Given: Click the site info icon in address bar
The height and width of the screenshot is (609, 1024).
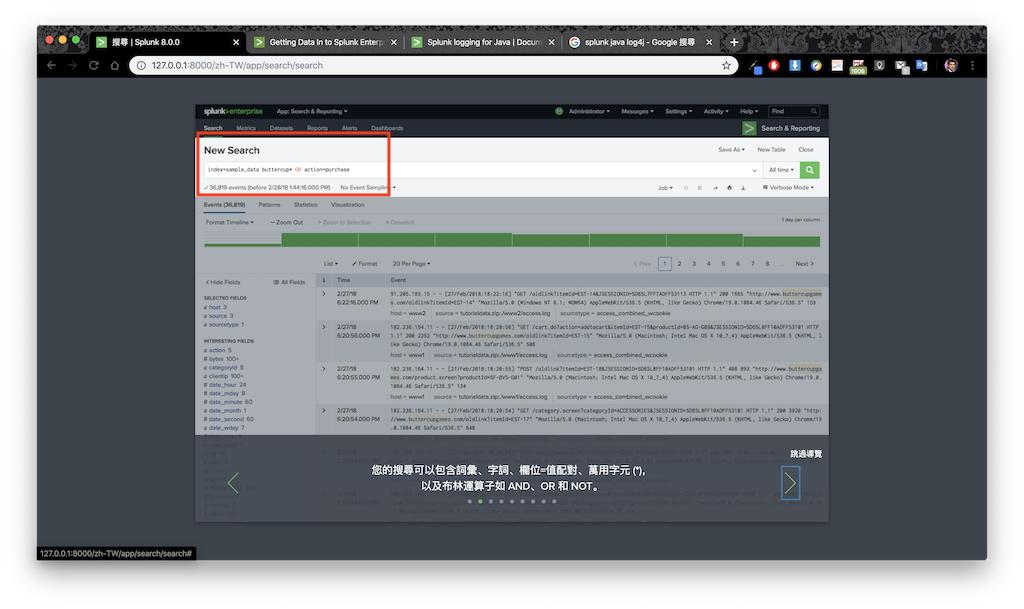Looking at the screenshot, I should click(141, 65).
